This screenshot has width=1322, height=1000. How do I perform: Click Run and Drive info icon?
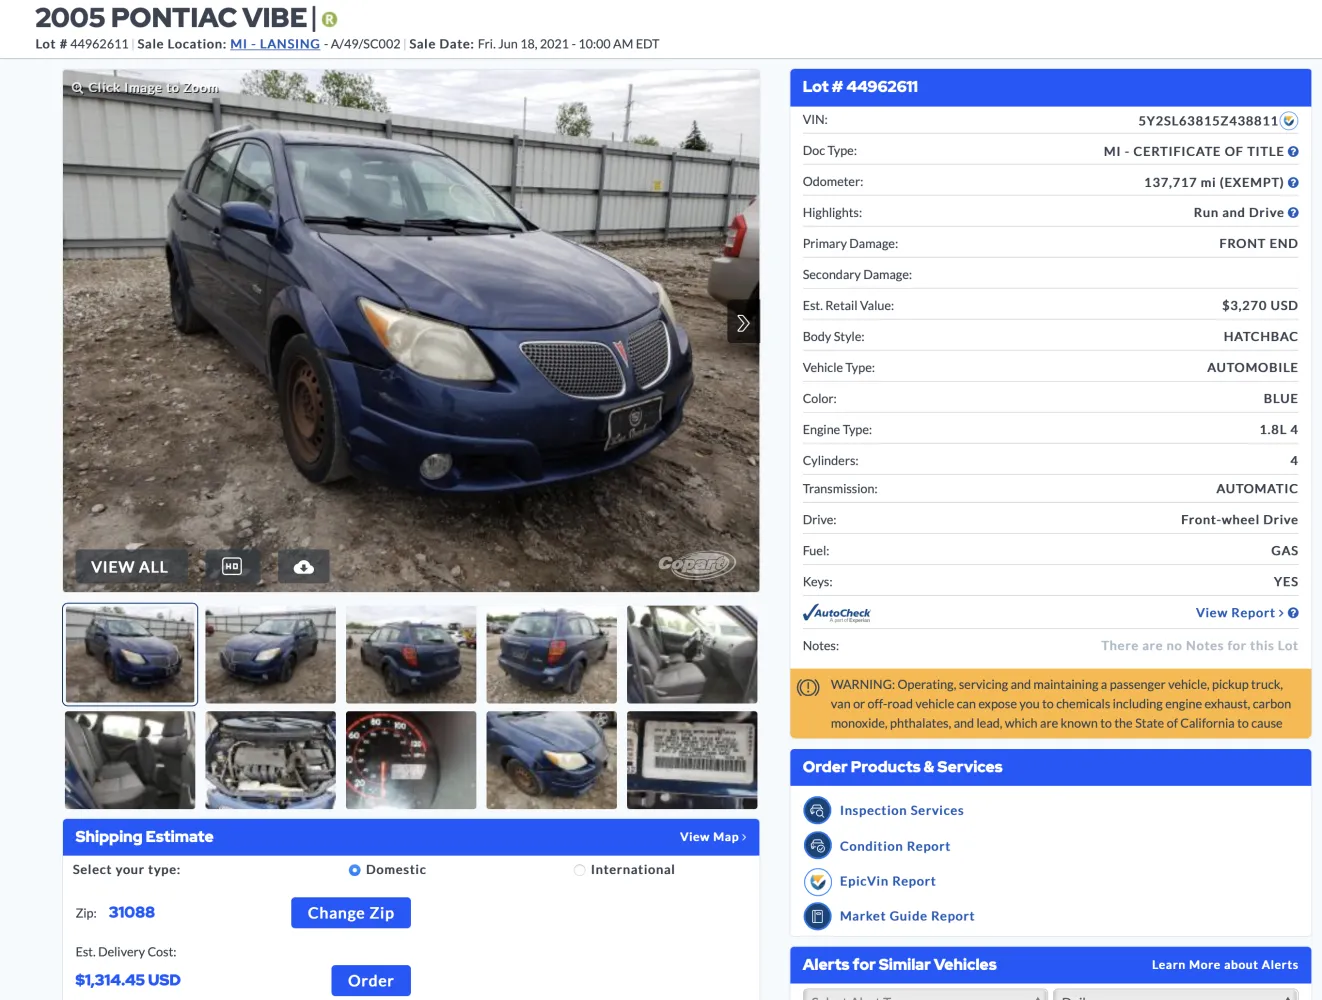tap(1293, 213)
